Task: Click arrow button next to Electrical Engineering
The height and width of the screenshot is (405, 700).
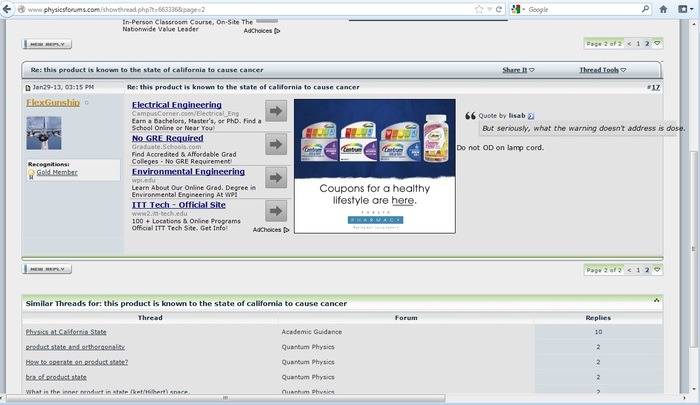Action: (276, 111)
